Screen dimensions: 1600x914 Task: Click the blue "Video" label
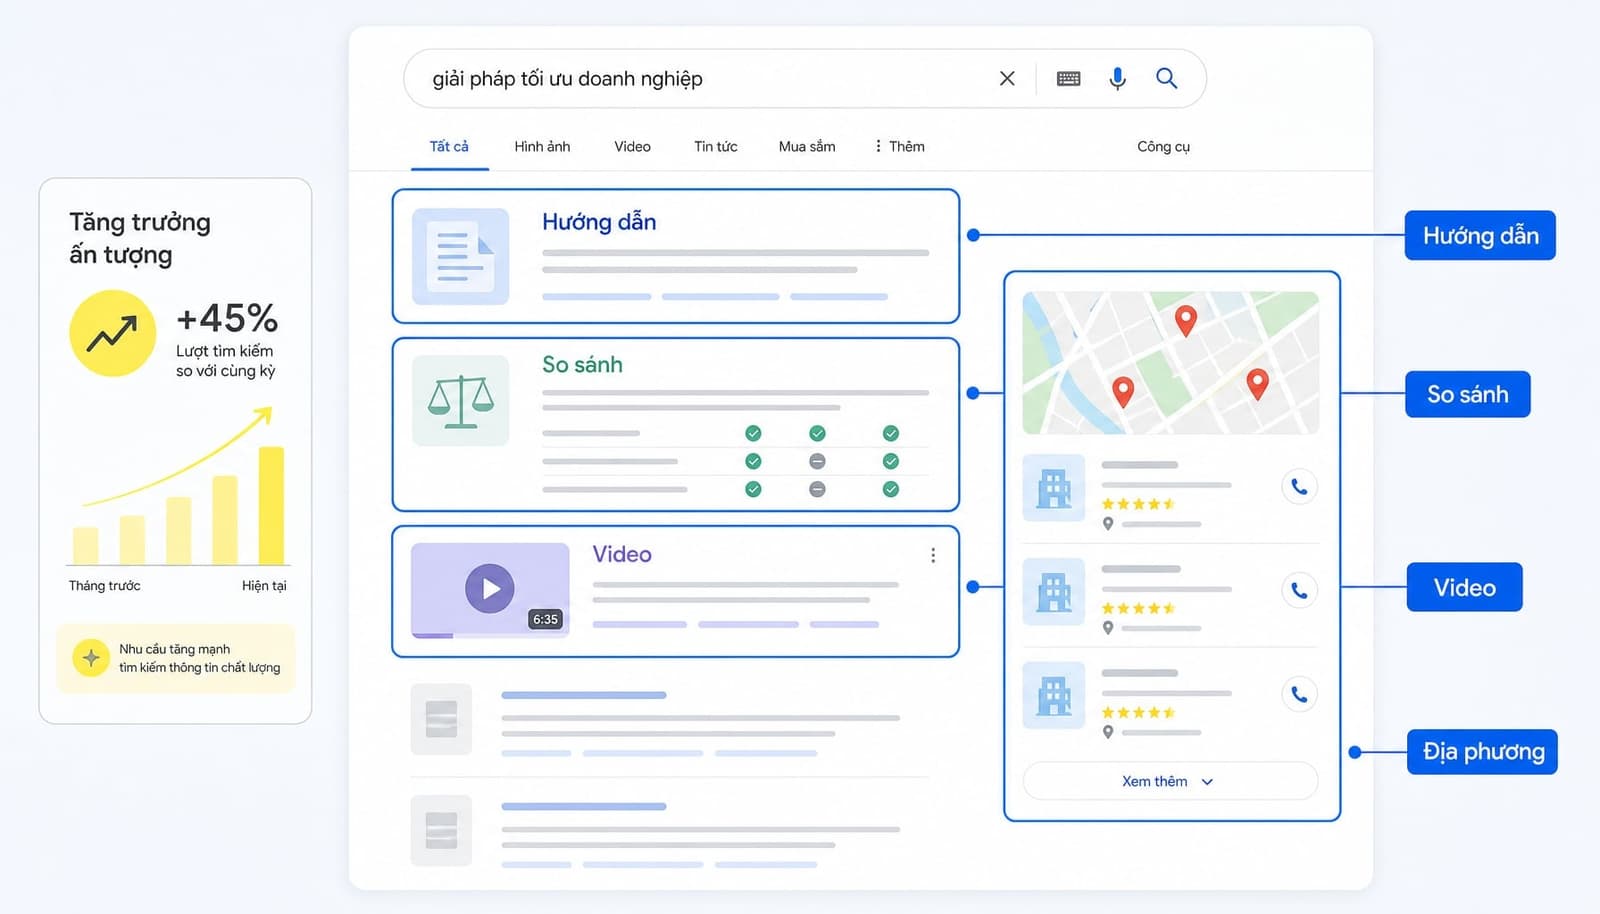(x=1464, y=587)
